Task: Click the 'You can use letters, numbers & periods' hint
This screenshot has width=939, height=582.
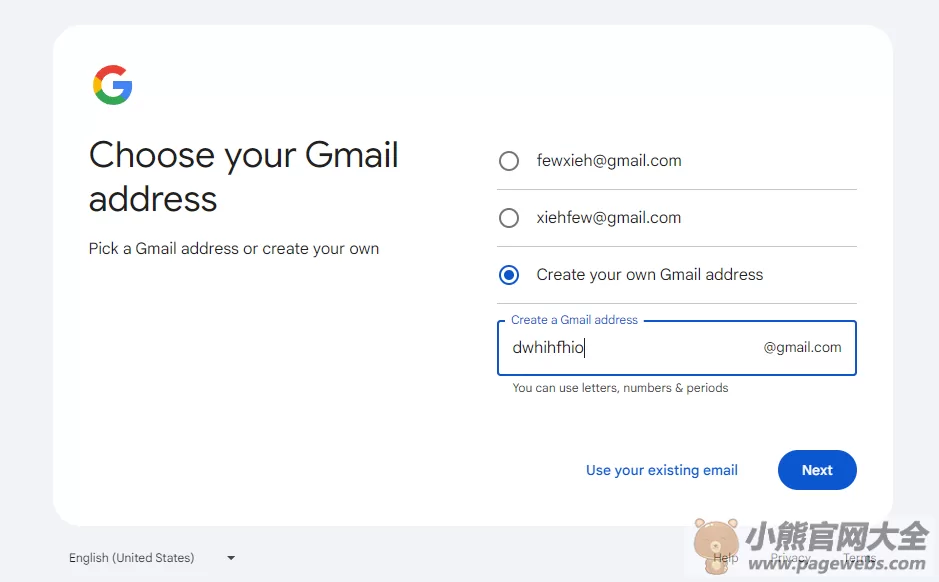Action: point(620,387)
